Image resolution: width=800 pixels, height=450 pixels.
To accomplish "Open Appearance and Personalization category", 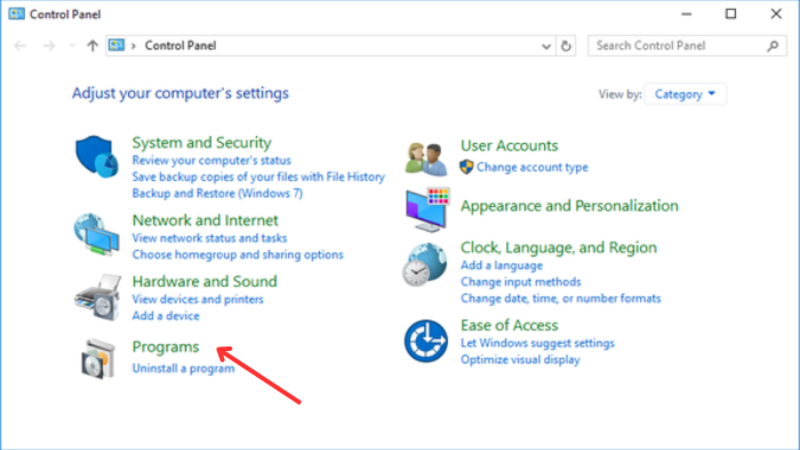I will (x=569, y=206).
